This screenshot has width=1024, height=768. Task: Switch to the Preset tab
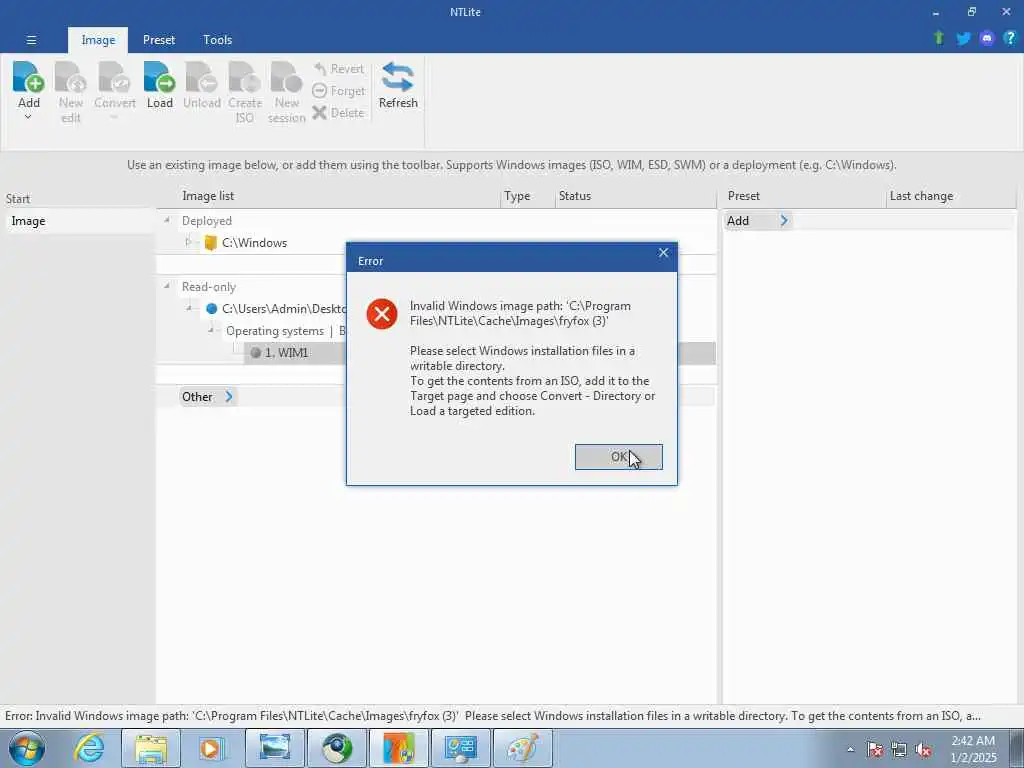pyautogui.click(x=159, y=40)
